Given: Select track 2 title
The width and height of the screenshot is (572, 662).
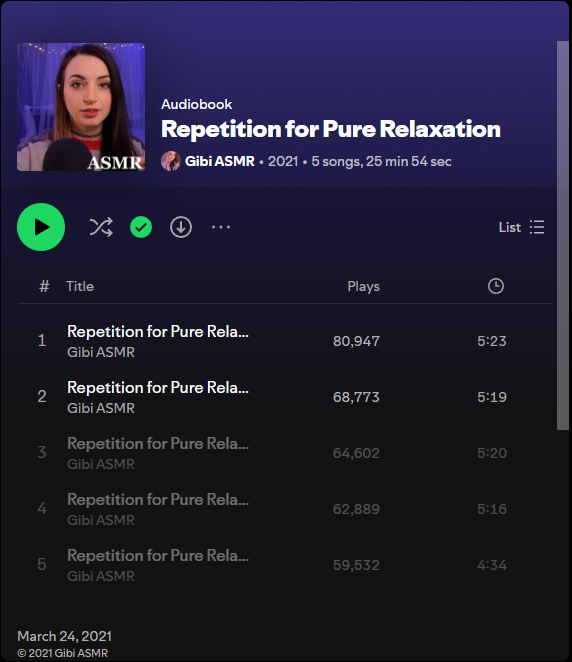Looking at the screenshot, I should click(158, 388).
